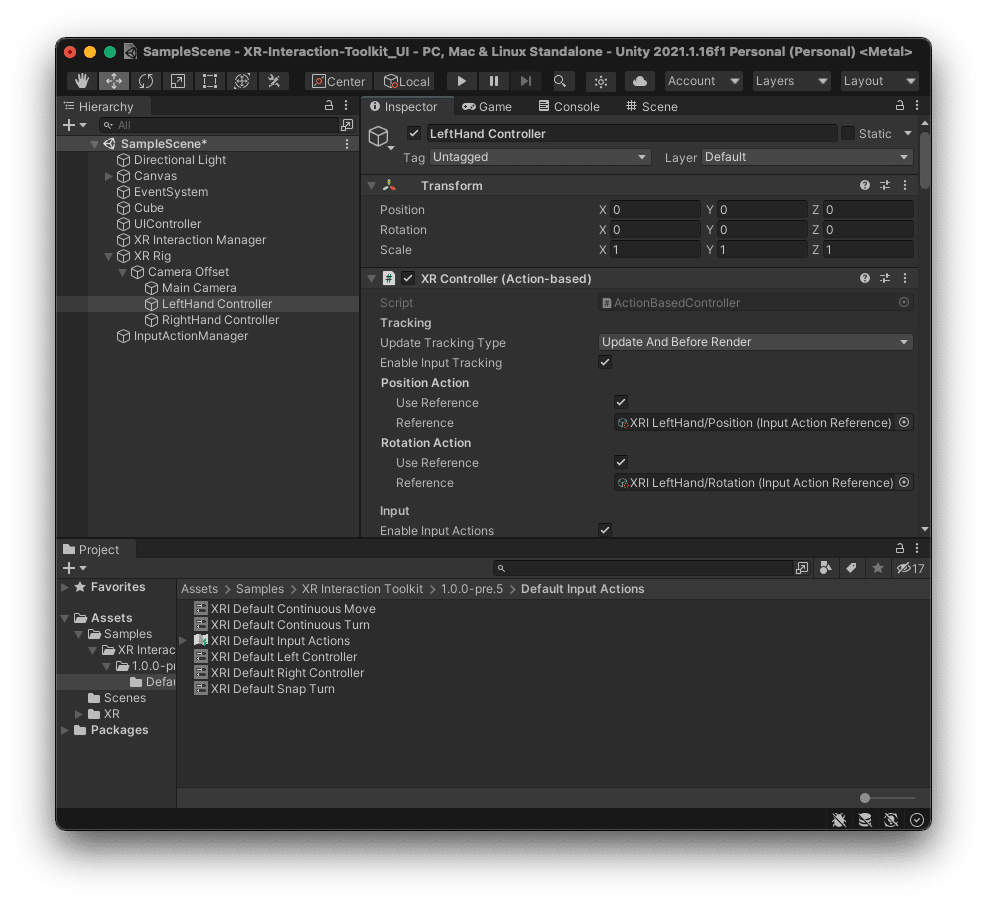Select the Scale tool
This screenshot has height=904, width=987.
click(178, 81)
